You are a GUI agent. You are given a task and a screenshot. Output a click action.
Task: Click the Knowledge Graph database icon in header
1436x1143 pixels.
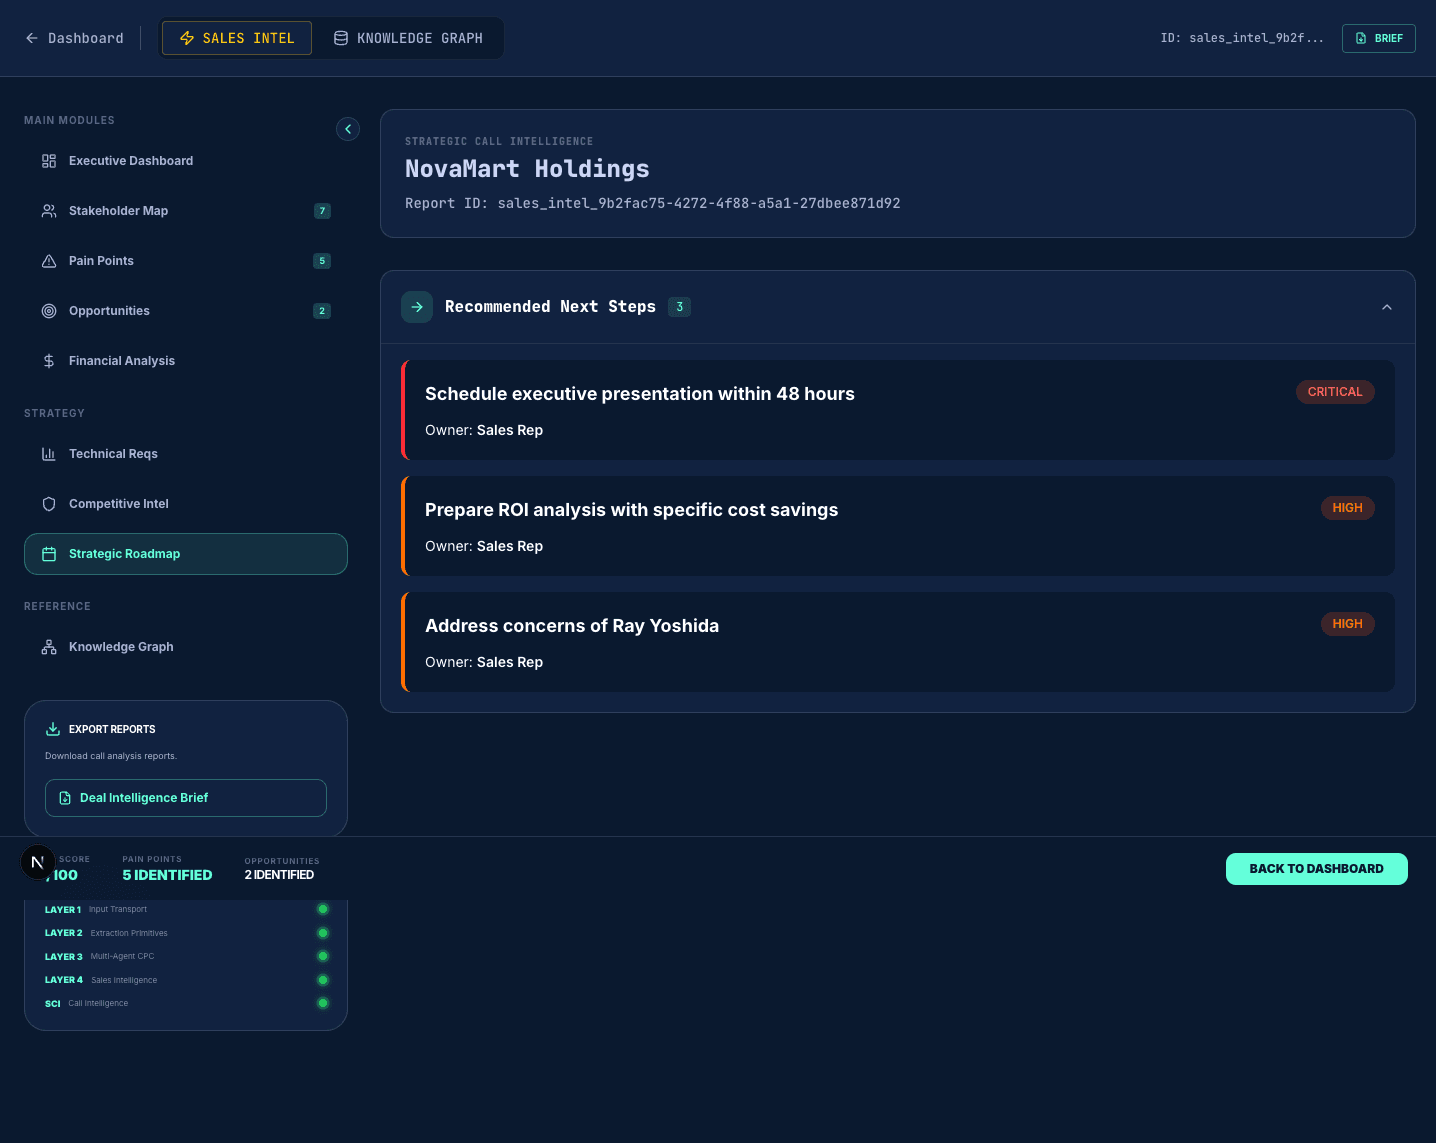[x=341, y=38]
